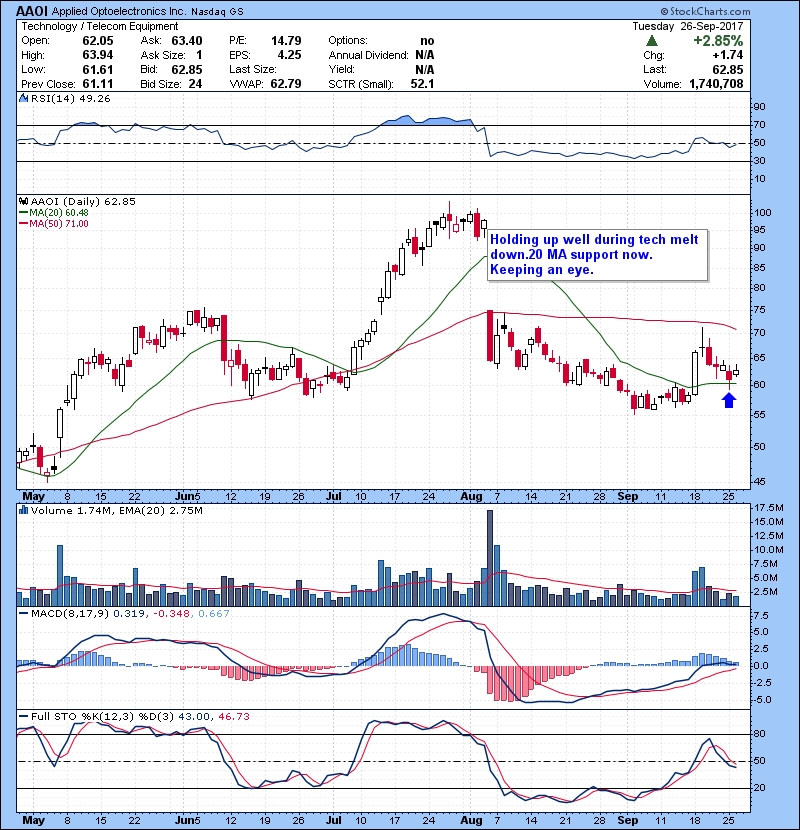Click the Low value 61.61
The image size is (800, 830).
coord(98,69)
